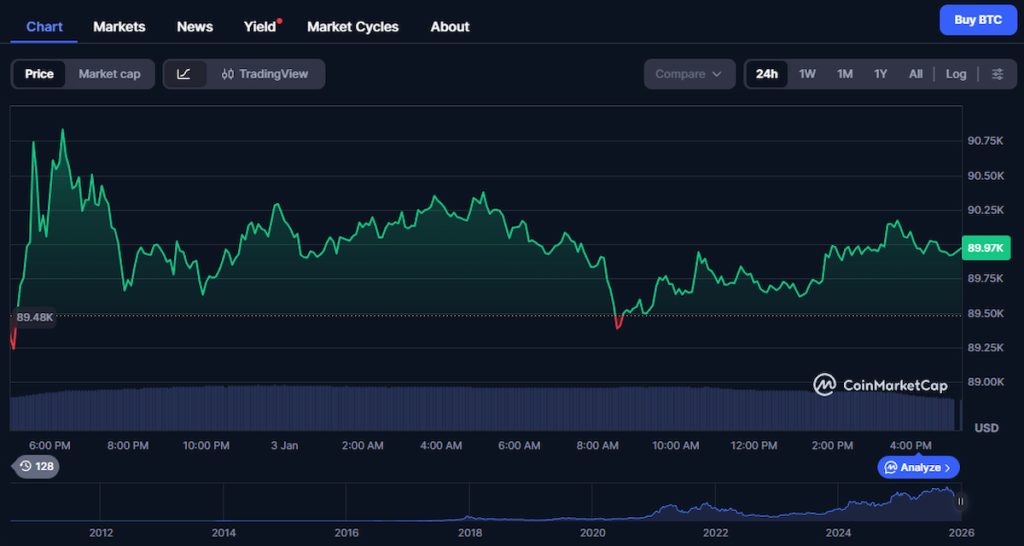Show the 1Y price history
This screenshot has width=1024, height=546.
pos(880,74)
